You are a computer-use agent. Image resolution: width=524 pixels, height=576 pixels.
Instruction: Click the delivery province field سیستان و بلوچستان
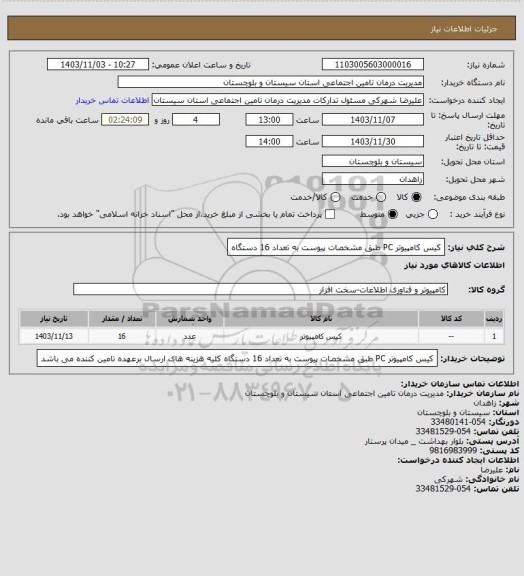pos(373,161)
